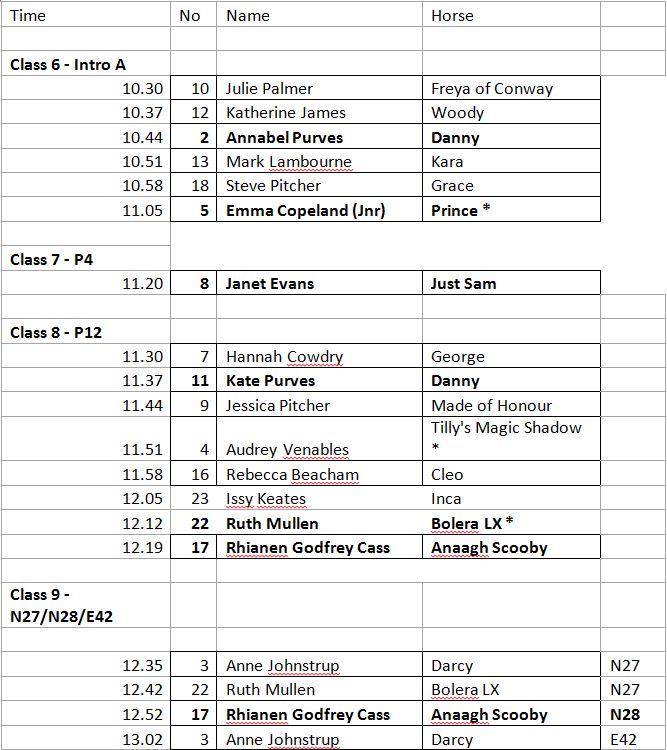Select the E42 test code cell
Viewport: 667px width, 750px height.
[624, 740]
